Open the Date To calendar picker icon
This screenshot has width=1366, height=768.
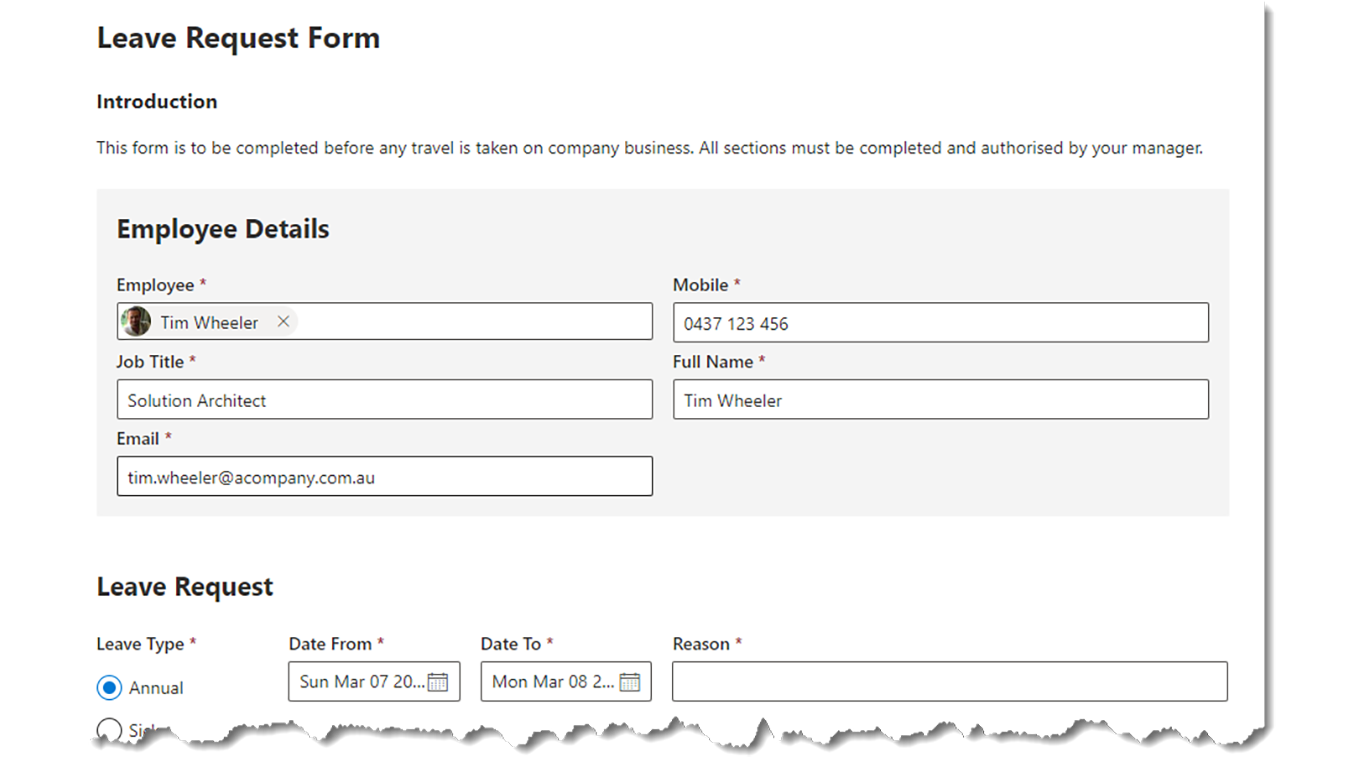630,682
